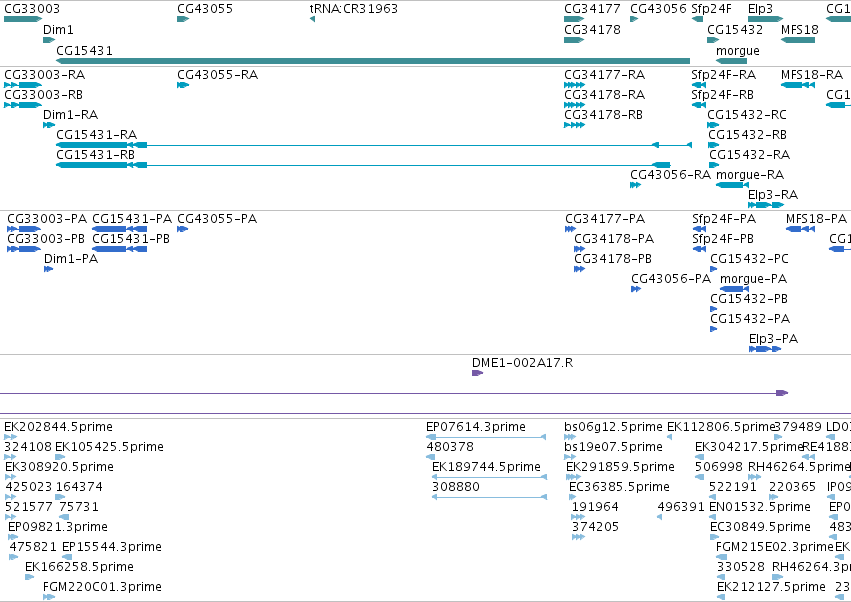This screenshot has height=602, width=851.
Task: Open the CG43055-RA transcript label
Action: tap(218, 75)
